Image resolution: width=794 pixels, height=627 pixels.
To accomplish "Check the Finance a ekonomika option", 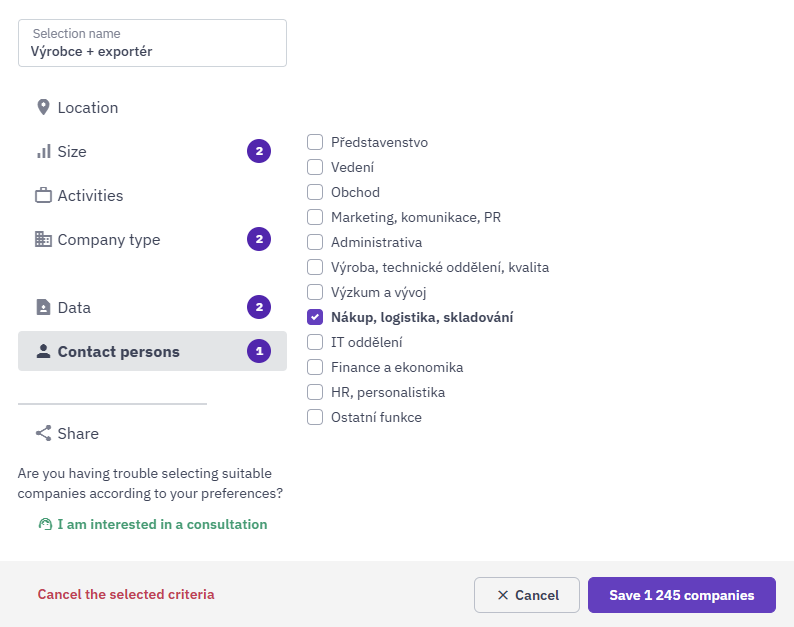I will pos(315,367).
